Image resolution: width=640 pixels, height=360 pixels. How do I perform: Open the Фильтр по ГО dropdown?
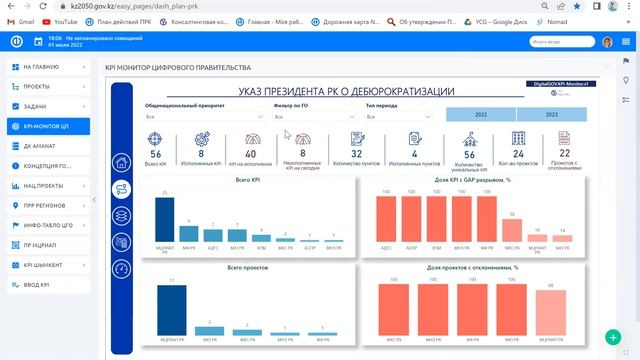315,117
